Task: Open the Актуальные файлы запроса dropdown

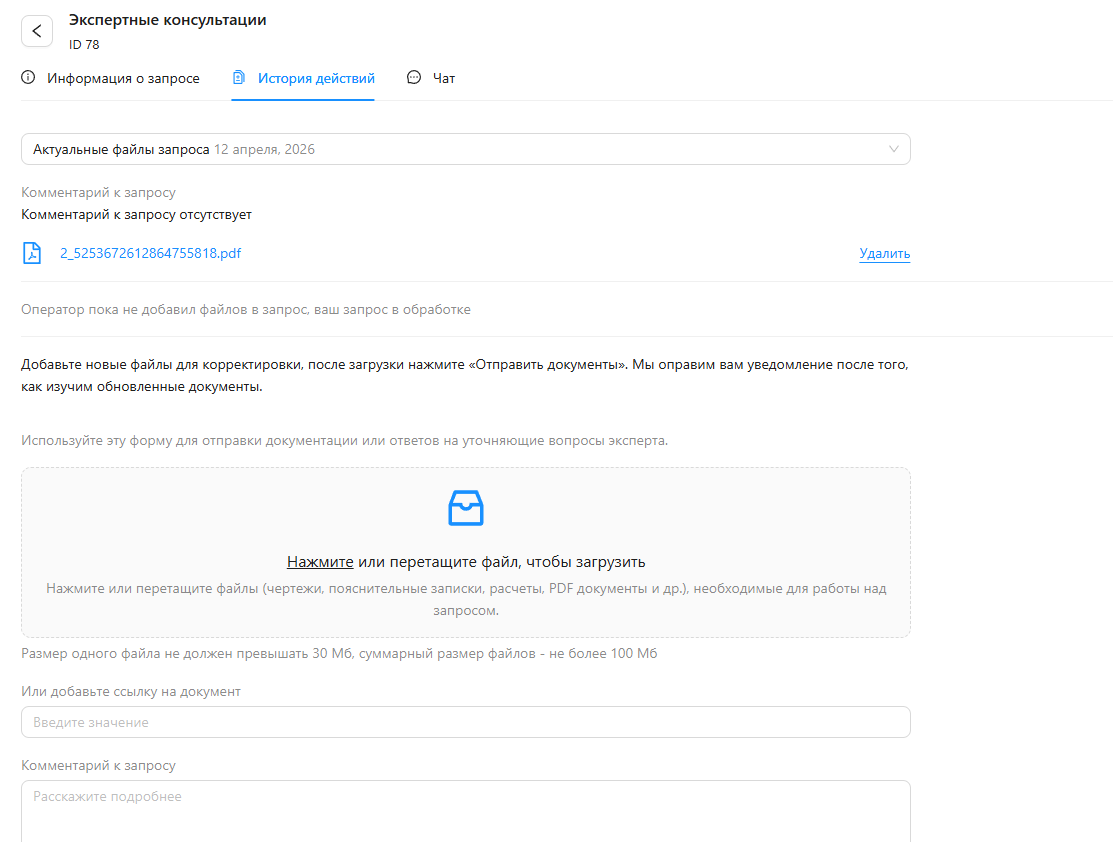Action: 121,149
